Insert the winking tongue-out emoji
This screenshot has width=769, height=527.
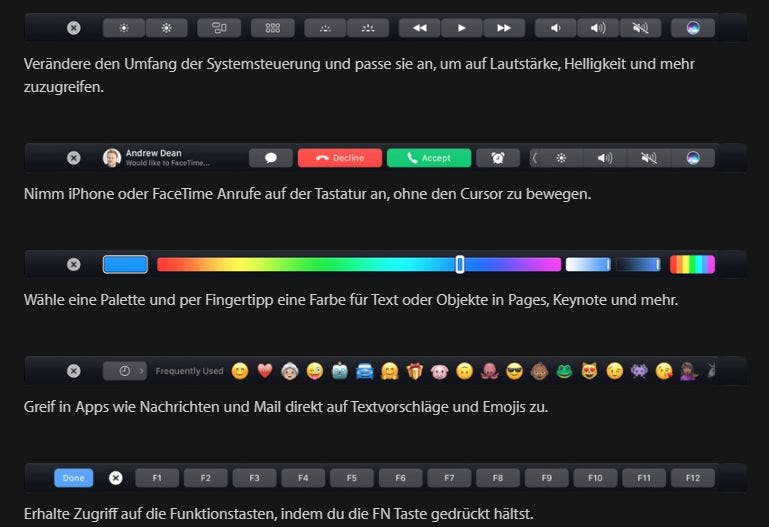point(315,372)
